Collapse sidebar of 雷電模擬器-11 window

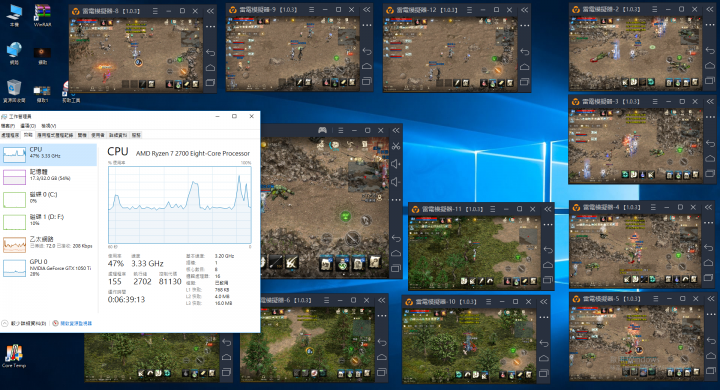(x=548, y=209)
